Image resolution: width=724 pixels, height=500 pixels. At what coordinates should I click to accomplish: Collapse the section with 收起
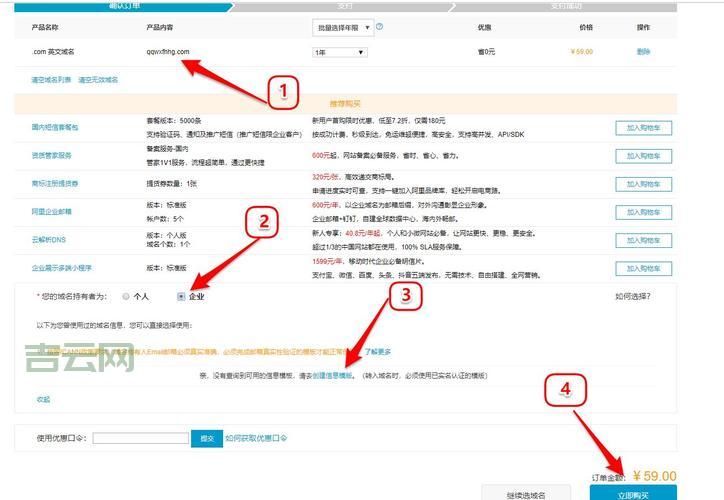43,399
